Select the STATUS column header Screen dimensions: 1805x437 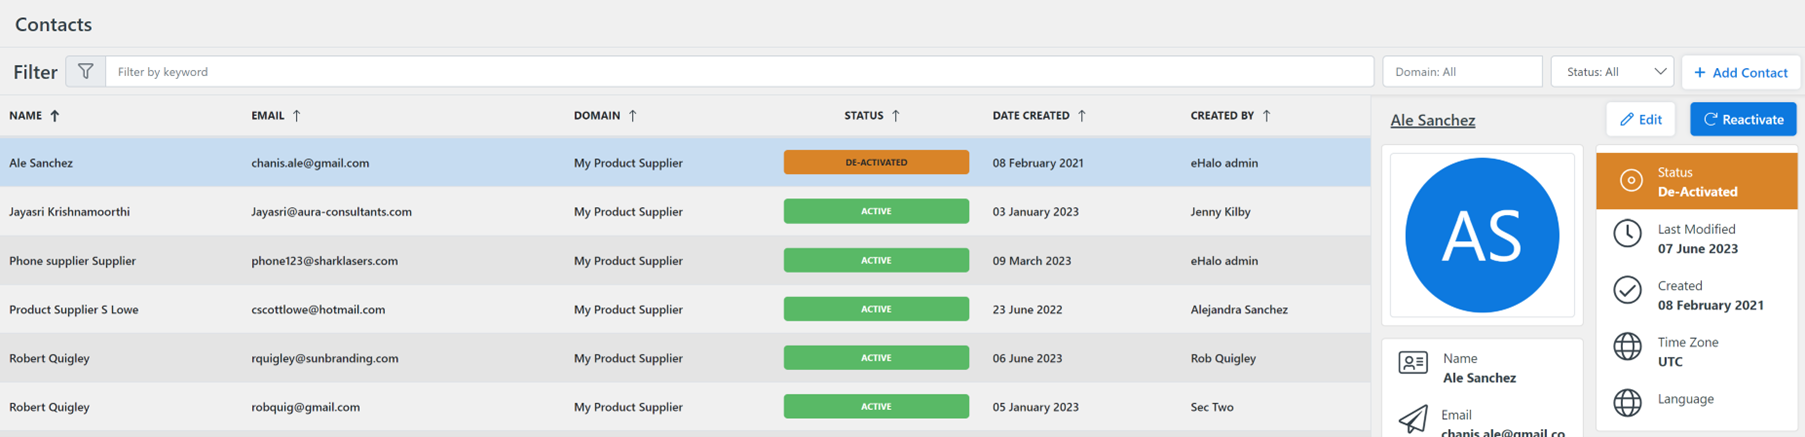pyautogui.click(x=864, y=116)
